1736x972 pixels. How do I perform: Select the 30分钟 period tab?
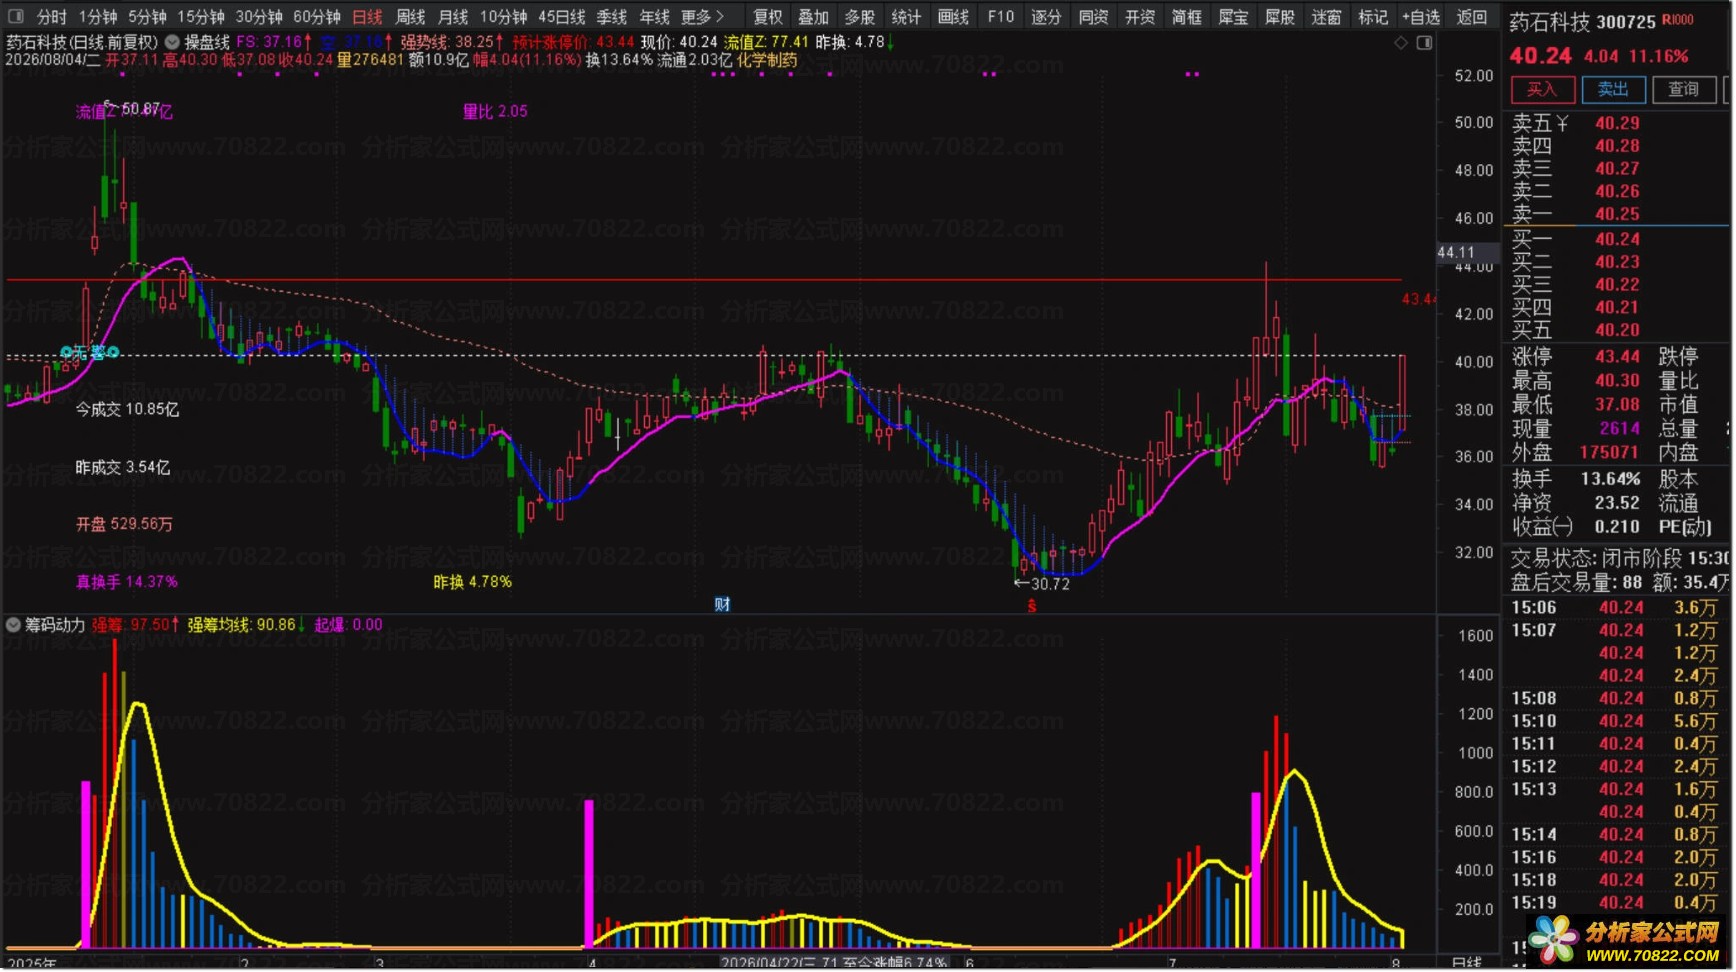(x=259, y=17)
